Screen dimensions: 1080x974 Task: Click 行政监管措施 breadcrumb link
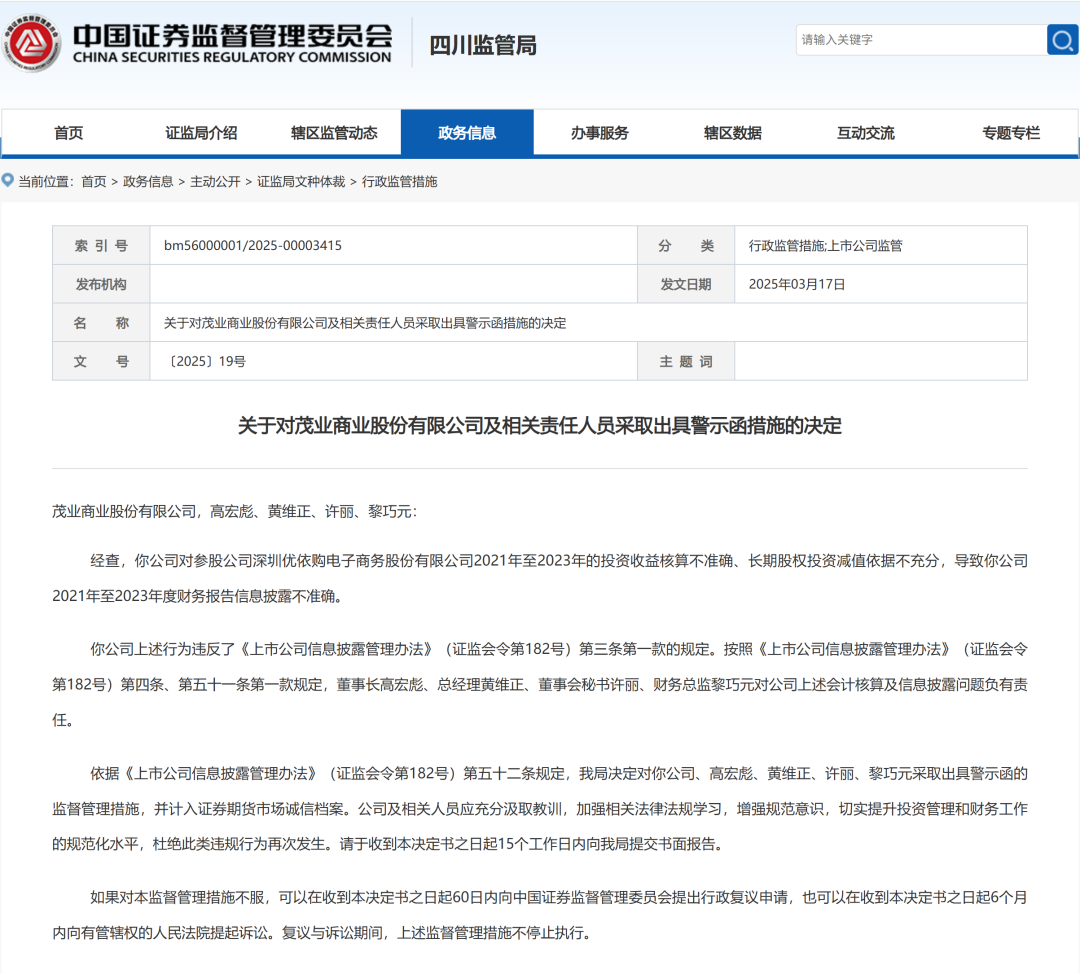pos(400,182)
